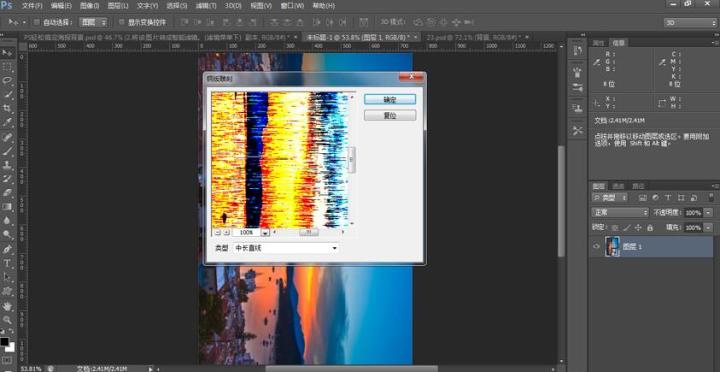The width and height of the screenshot is (720, 372).
Task: Open the 窗口(W) menu
Action: pos(292,6)
